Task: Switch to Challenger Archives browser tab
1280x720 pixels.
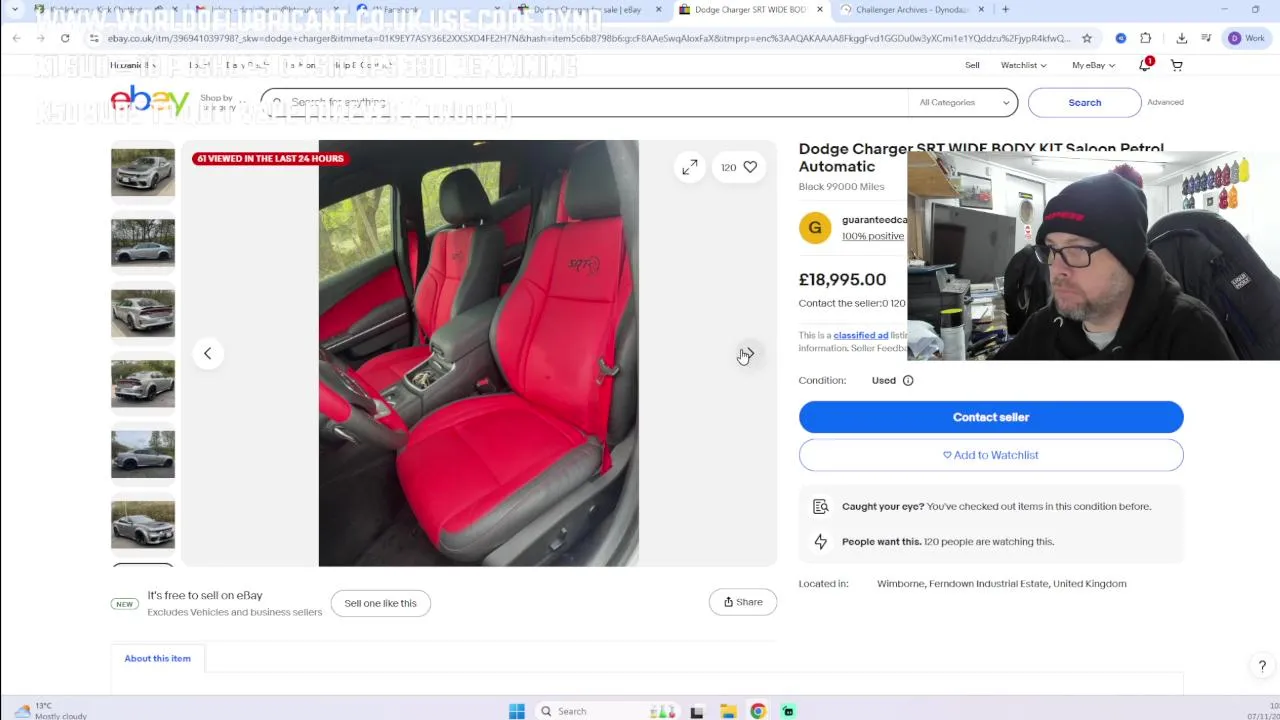Action: [912, 10]
